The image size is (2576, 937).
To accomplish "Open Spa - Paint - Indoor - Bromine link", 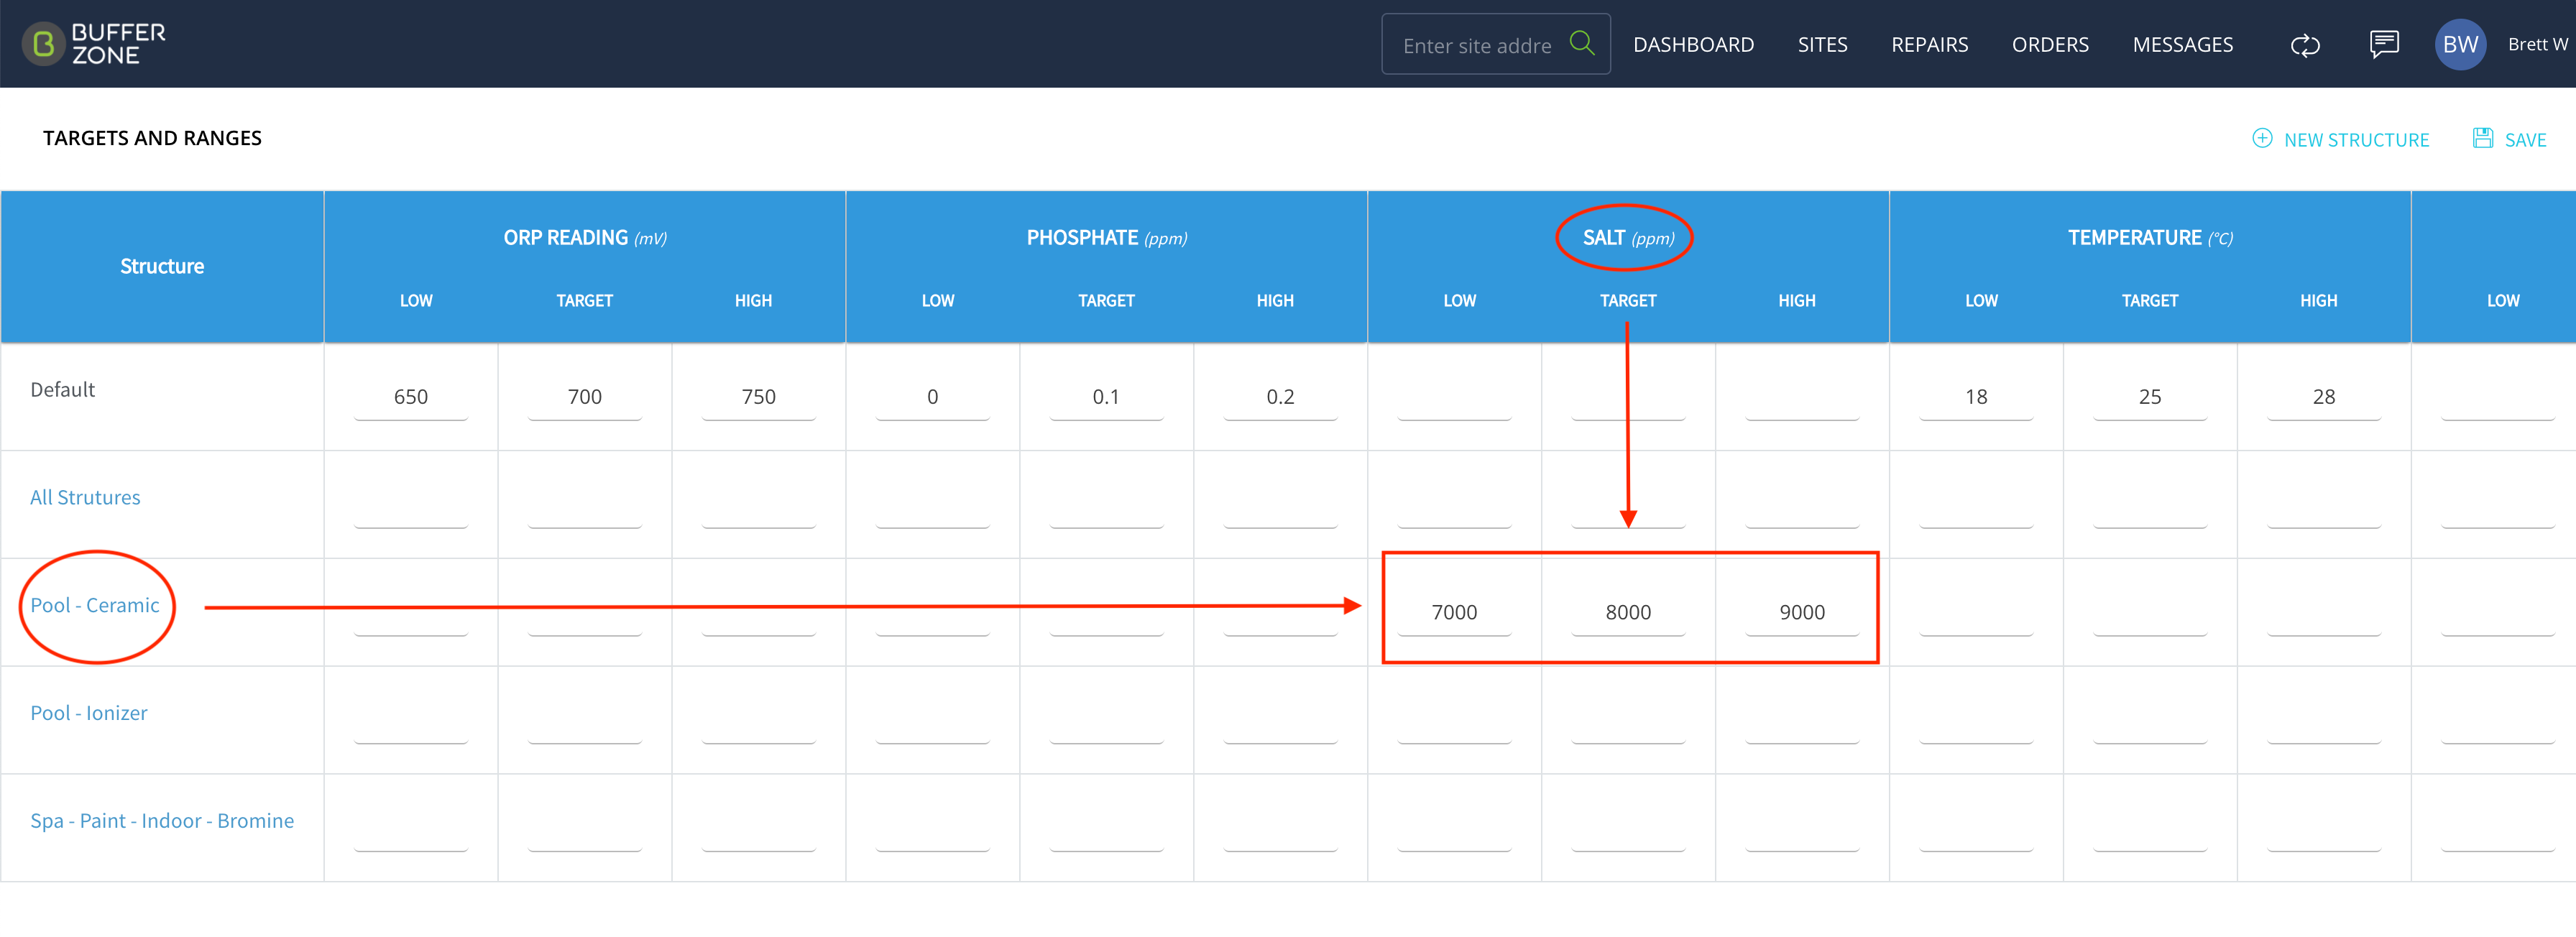I will click(x=162, y=821).
